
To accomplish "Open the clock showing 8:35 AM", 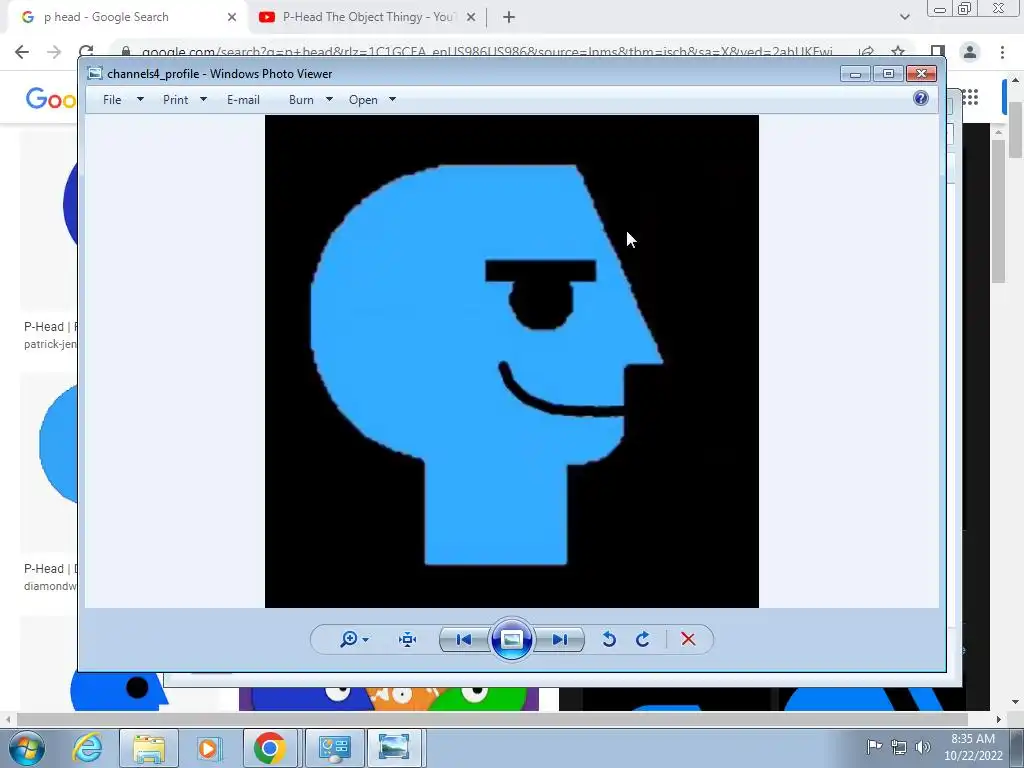I will pos(973,747).
